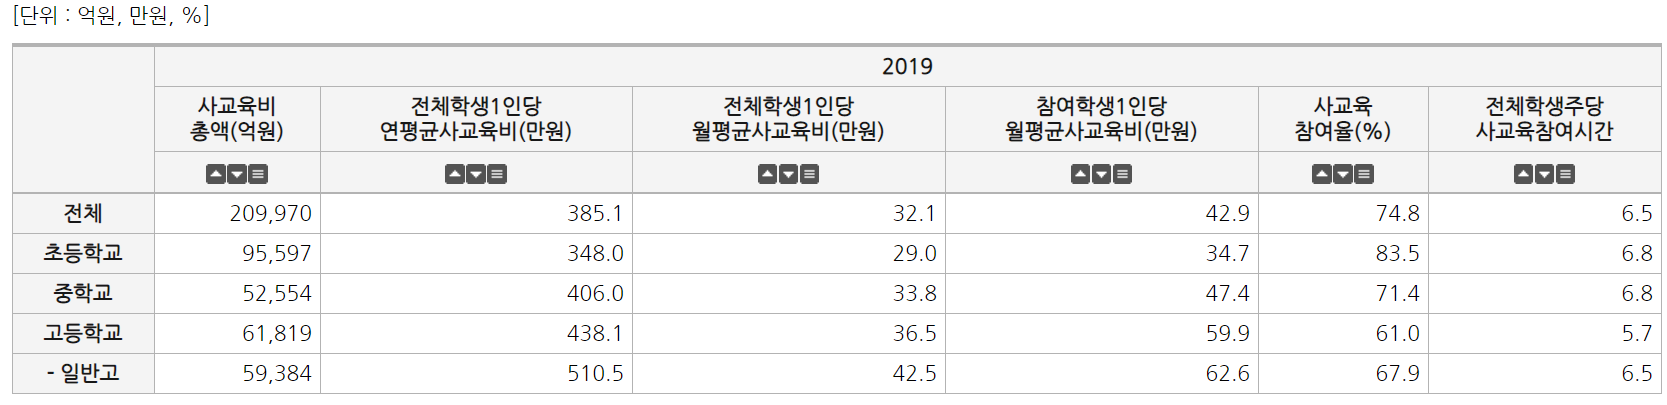Image resolution: width=1667 pixels, height=405 pixels.
Task: Open menu icon for 사교육비 총액 column
Action: click(x=258, y=174)
